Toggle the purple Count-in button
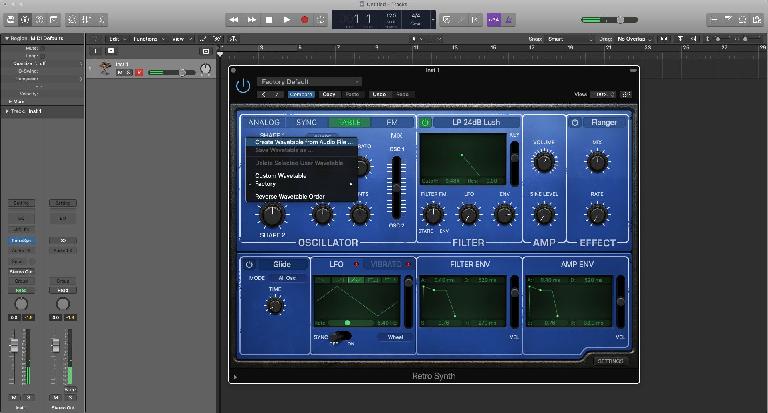 (x=494, y=20)
